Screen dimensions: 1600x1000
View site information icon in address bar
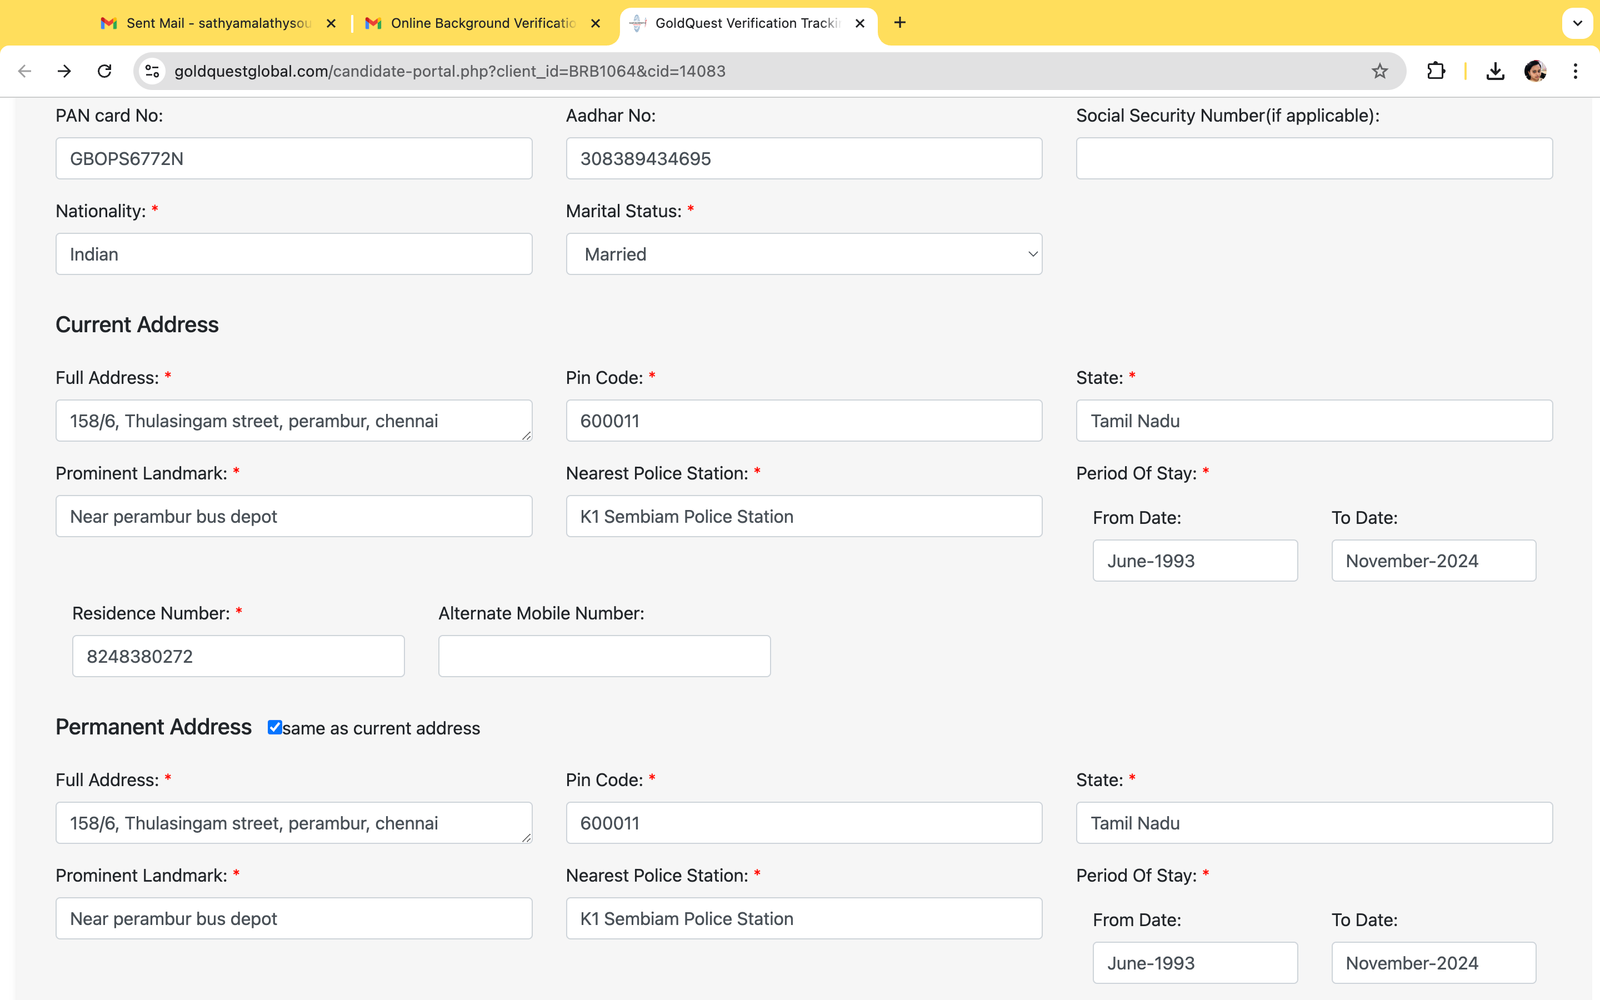click(x=152, y=71)
